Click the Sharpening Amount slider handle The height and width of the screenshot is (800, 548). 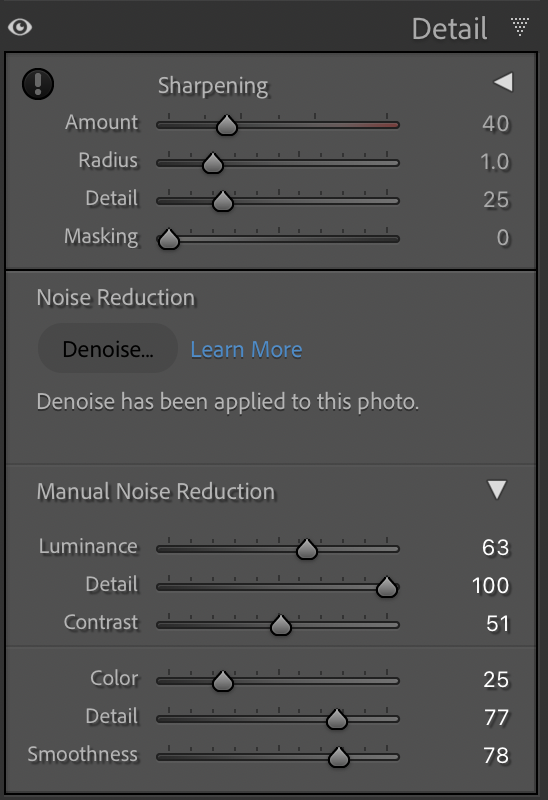point(227,125)
